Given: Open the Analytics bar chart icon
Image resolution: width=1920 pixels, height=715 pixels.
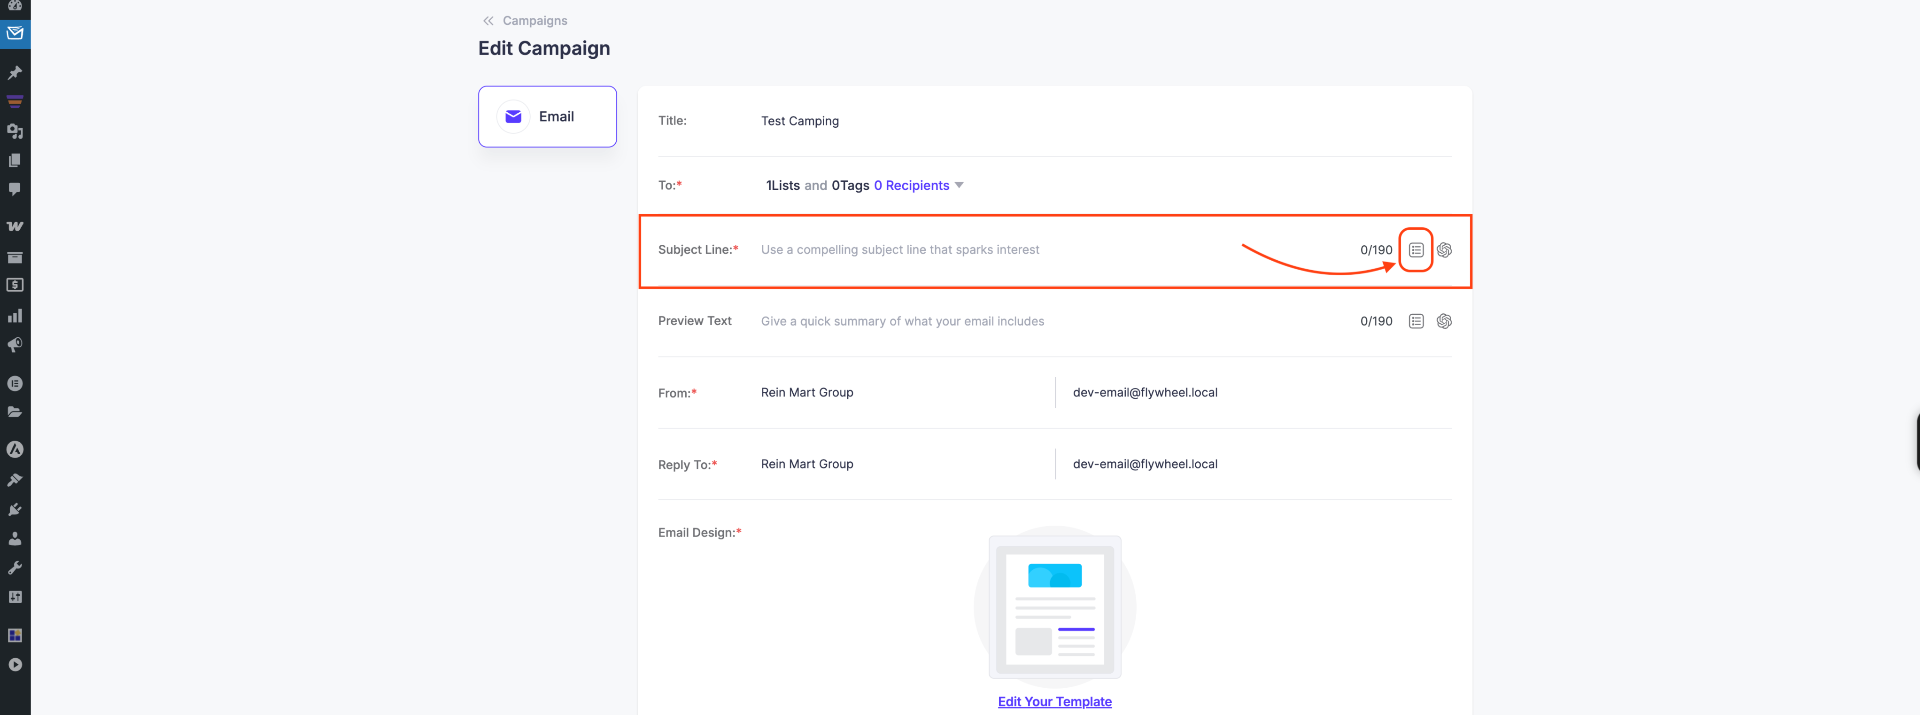Looking at the screenshot, I should (15, 316).
